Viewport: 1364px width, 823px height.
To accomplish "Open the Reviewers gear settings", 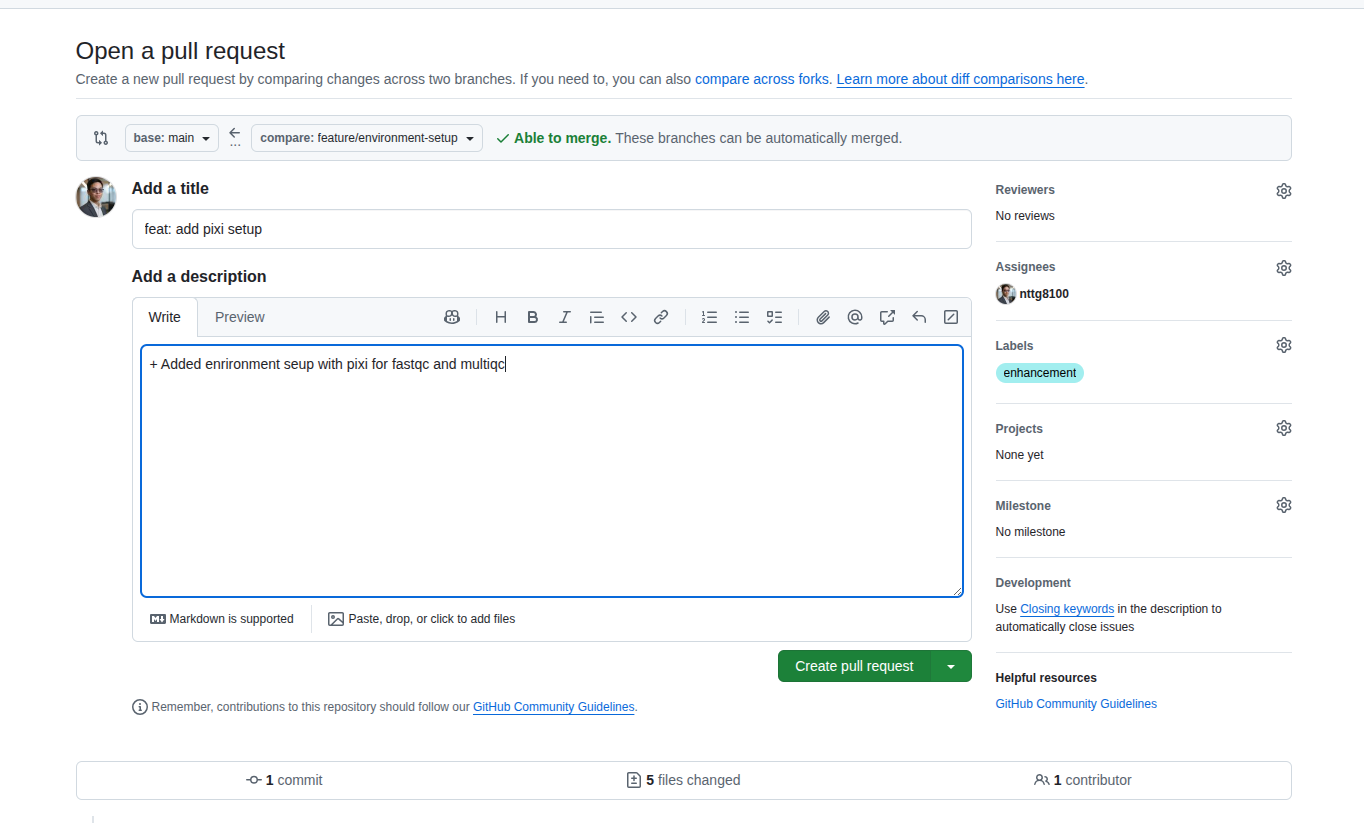I will (1283, 191).
